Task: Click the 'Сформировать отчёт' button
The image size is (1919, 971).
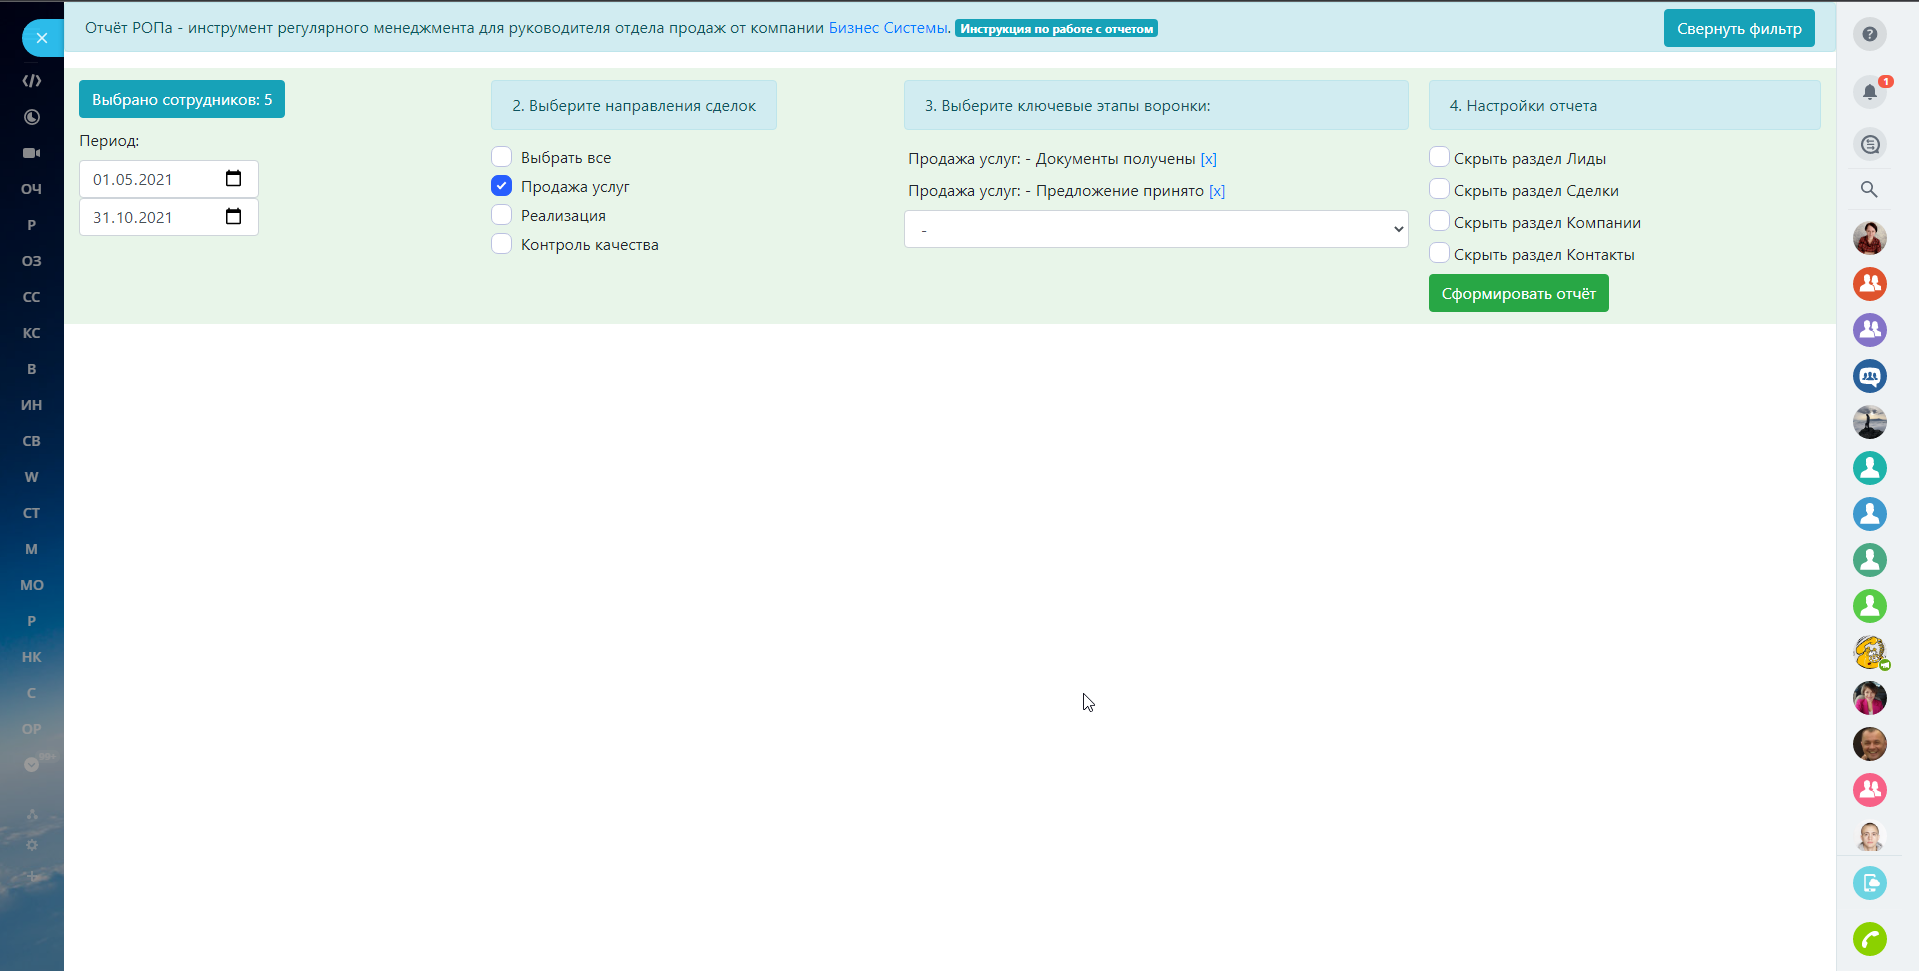Action: click(x=1518, y=293)
